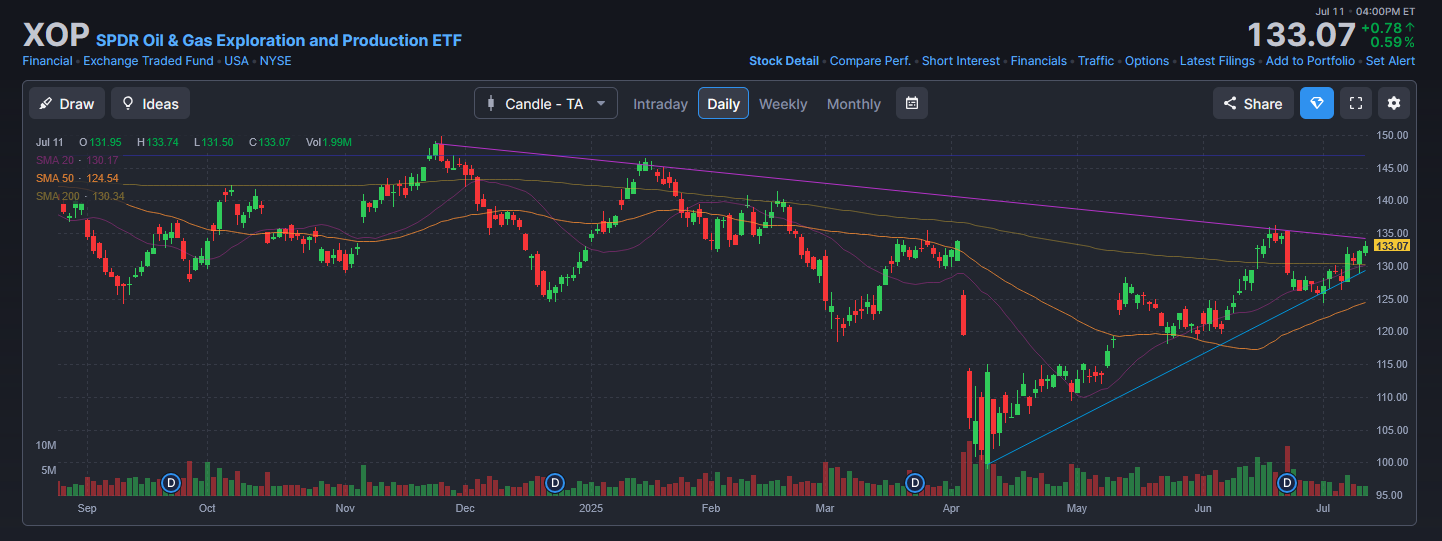Viewport: 1442px width, 541px height.
Task: Click Add to Portfolio
Action: point(1310,61)
